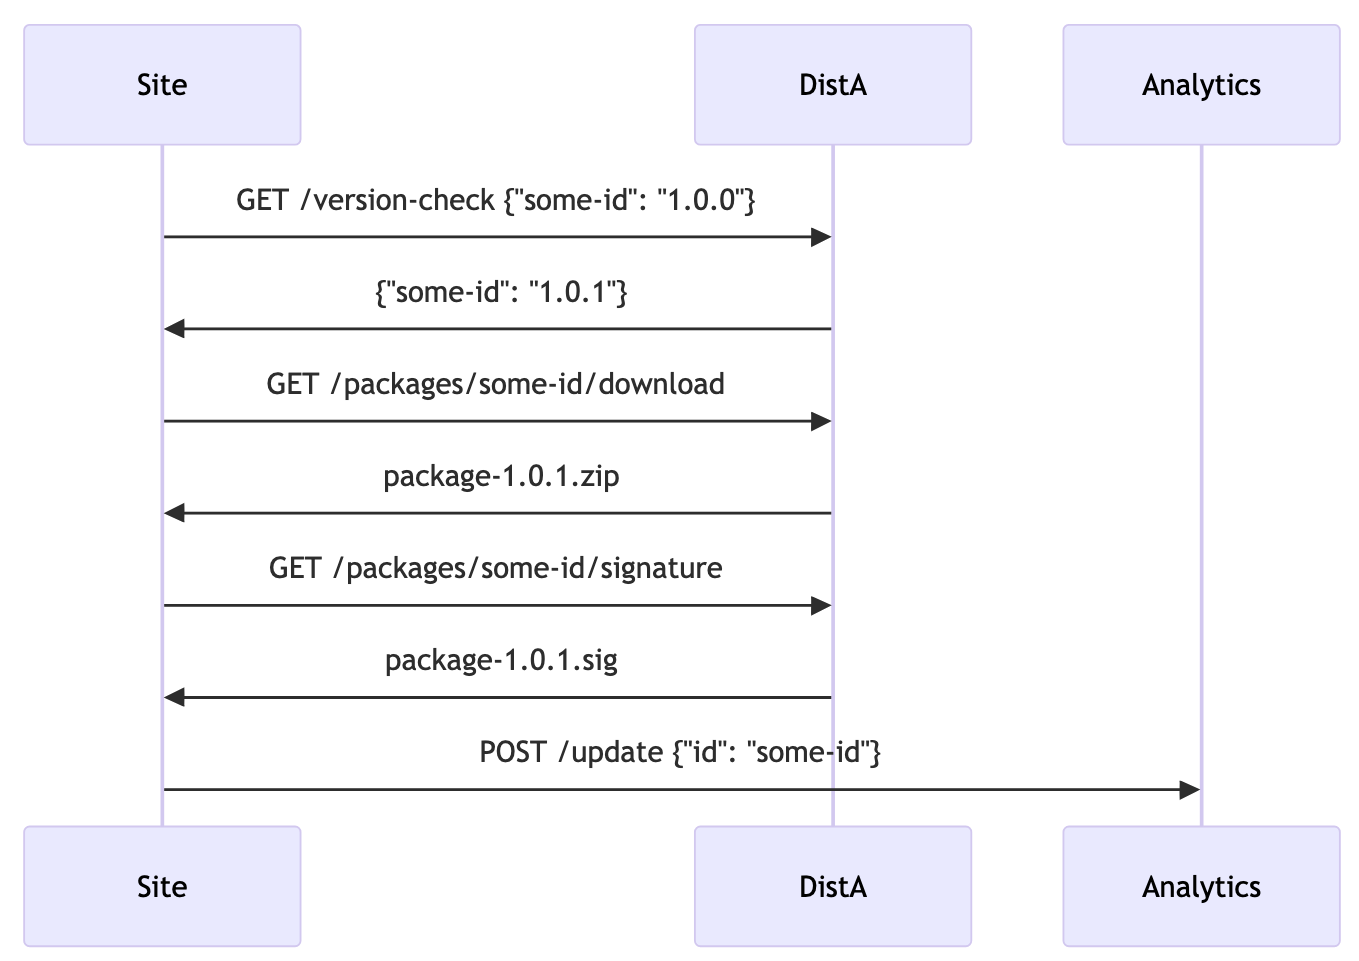Click the top Site participant box

pyautogui.click(x=162, y=85)
